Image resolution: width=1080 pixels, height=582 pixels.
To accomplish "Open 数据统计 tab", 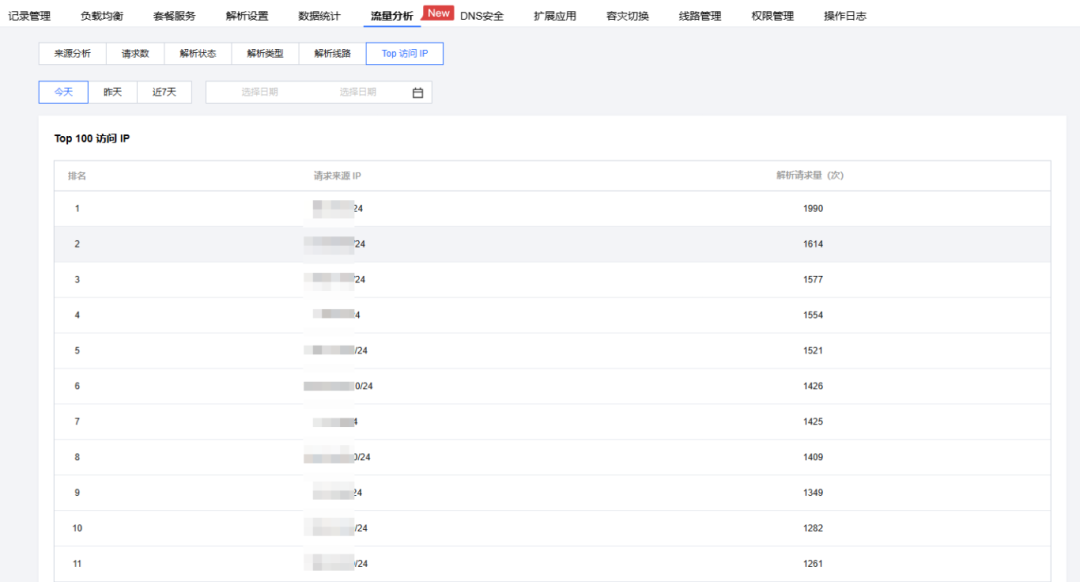I will tap(320, 16).
